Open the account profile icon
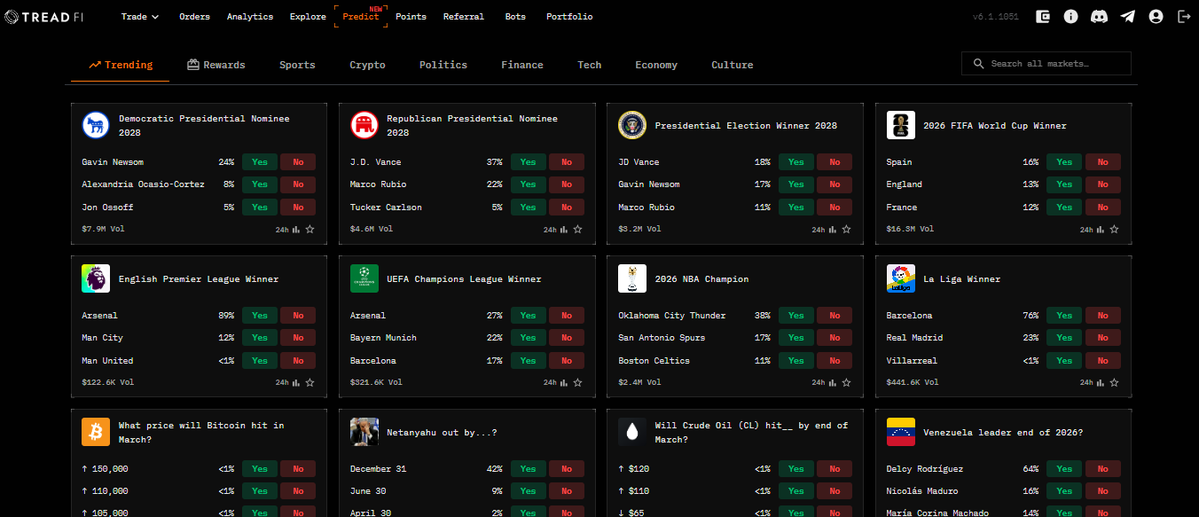1199x517 pixels. pos(1155,16)
